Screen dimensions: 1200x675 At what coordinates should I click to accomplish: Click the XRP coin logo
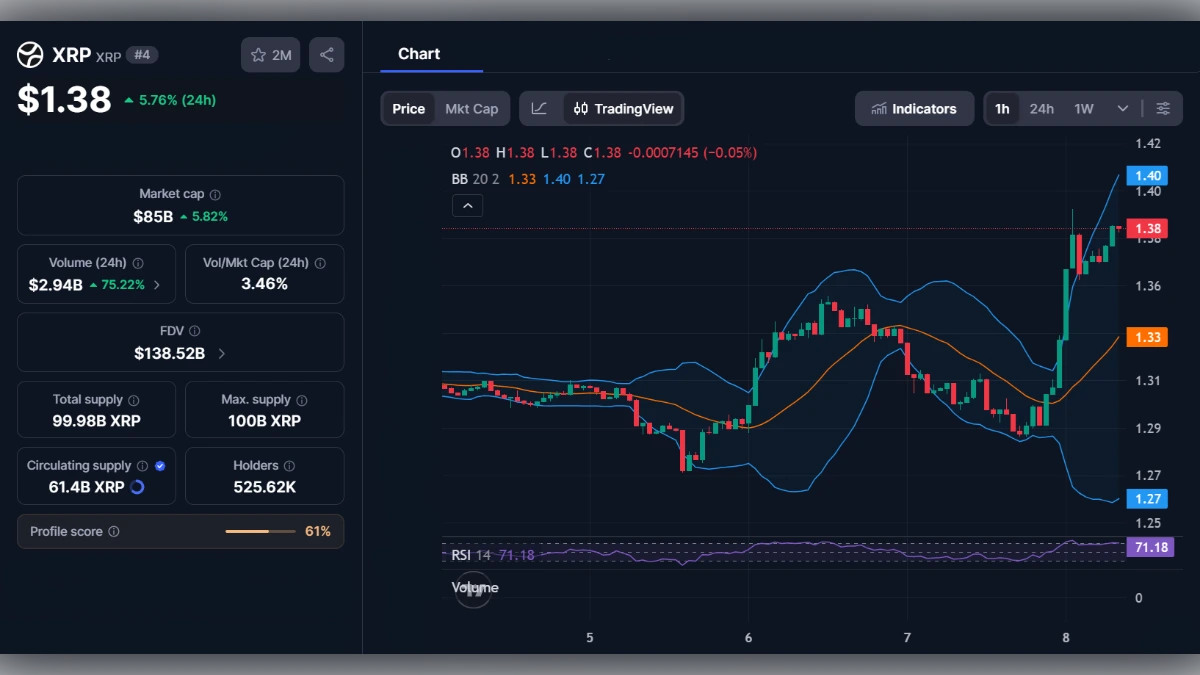click(29, 55)
